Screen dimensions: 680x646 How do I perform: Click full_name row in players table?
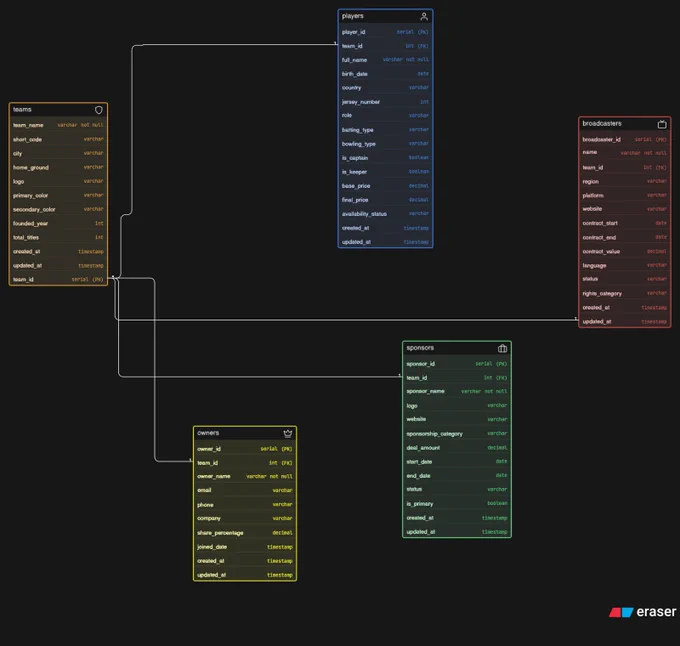385,60
